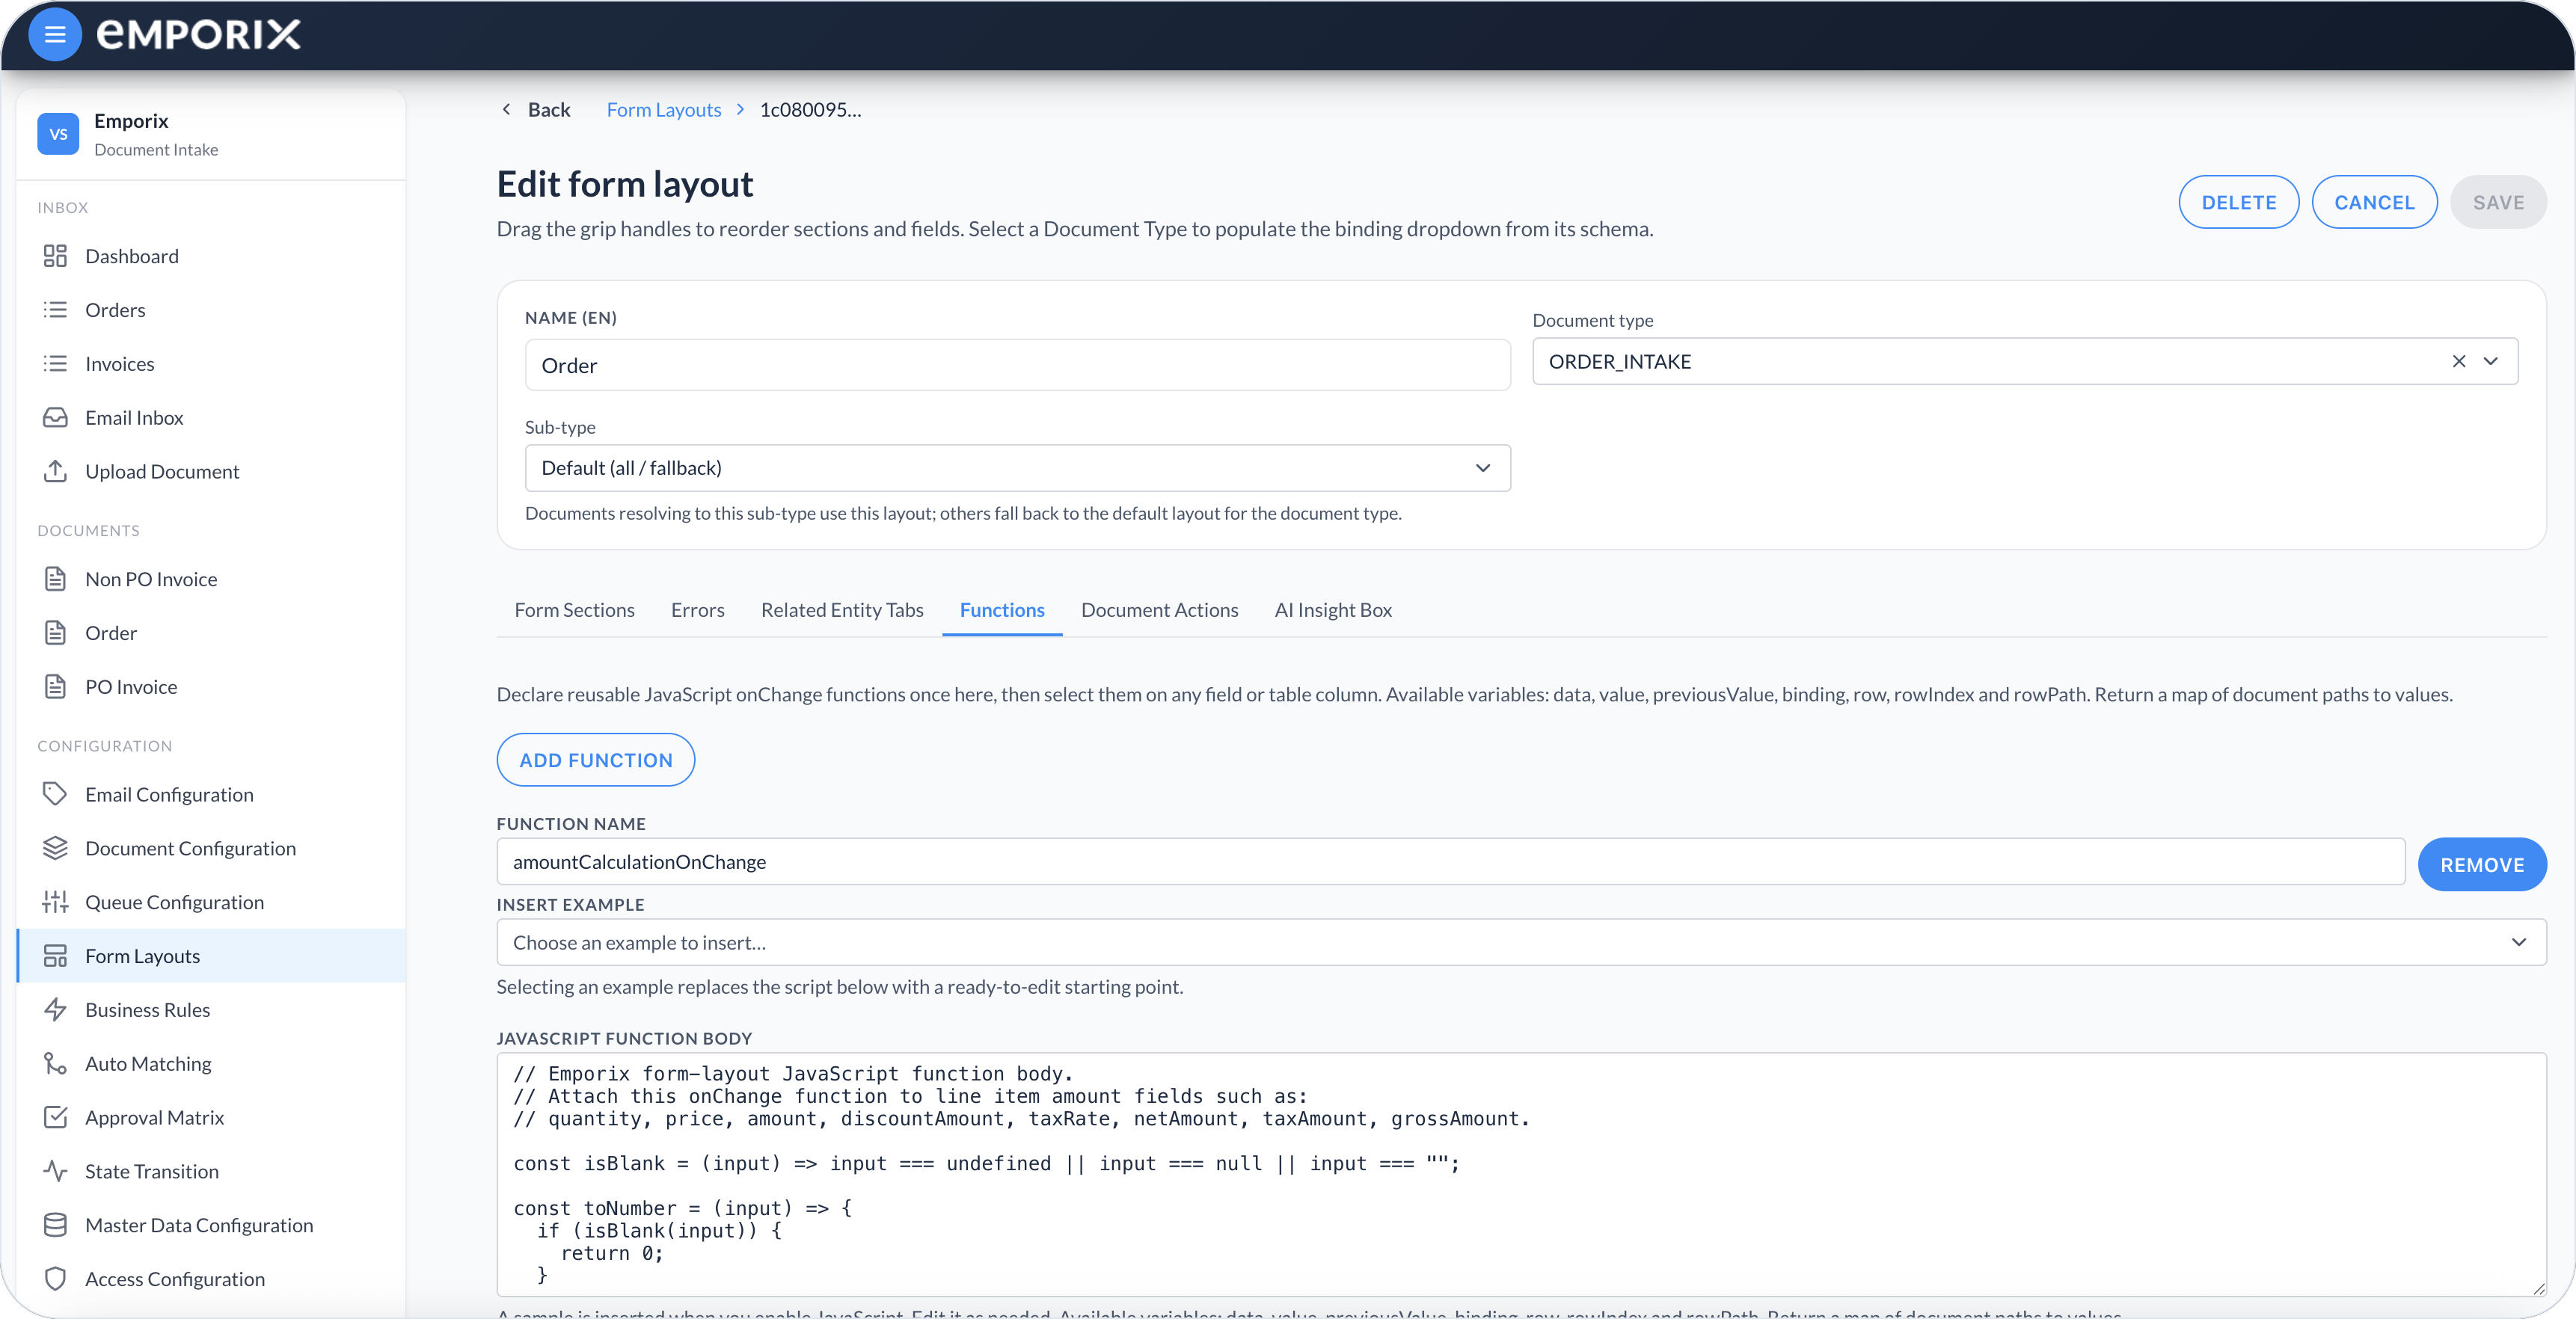This screenshot has width=2576, height=1319.
Task: Click the Function Name input field
Action: [x=1450, y=861]
